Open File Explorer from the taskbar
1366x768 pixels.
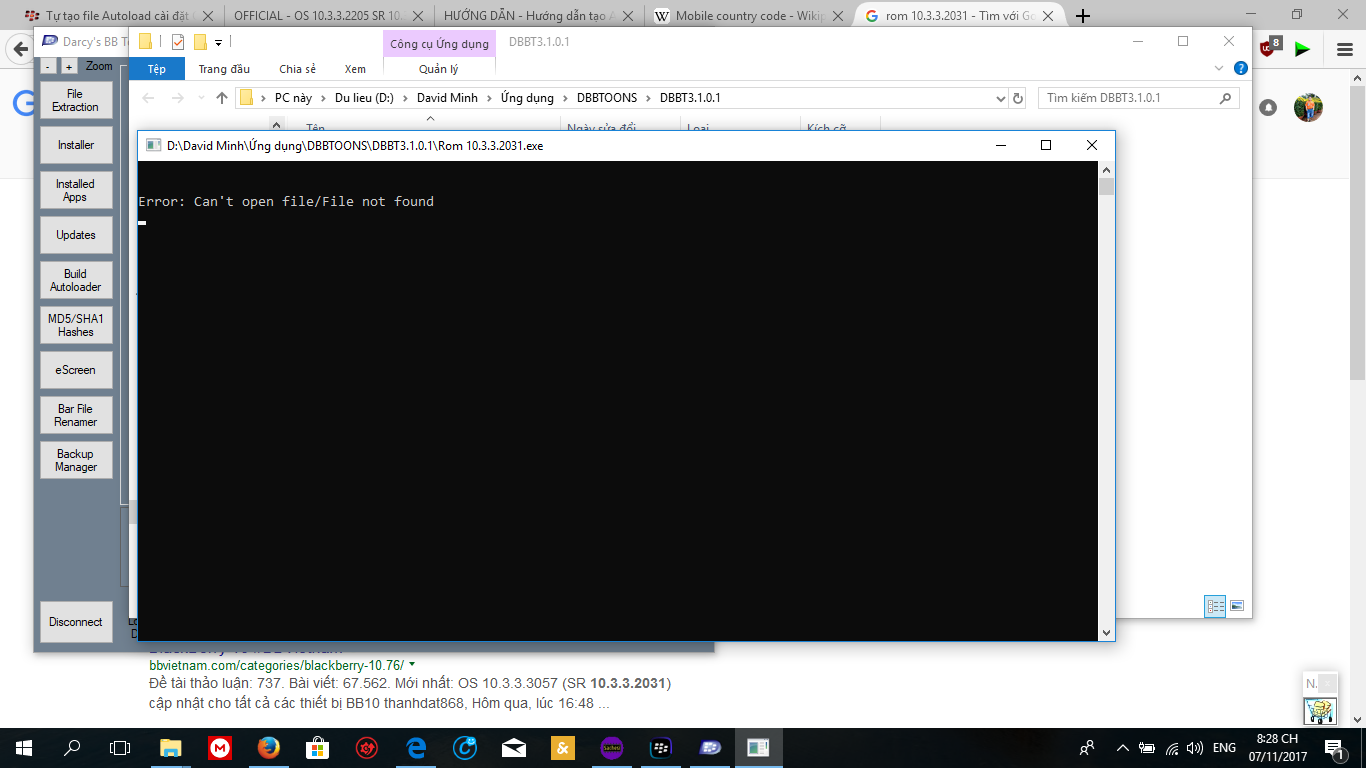171,747
